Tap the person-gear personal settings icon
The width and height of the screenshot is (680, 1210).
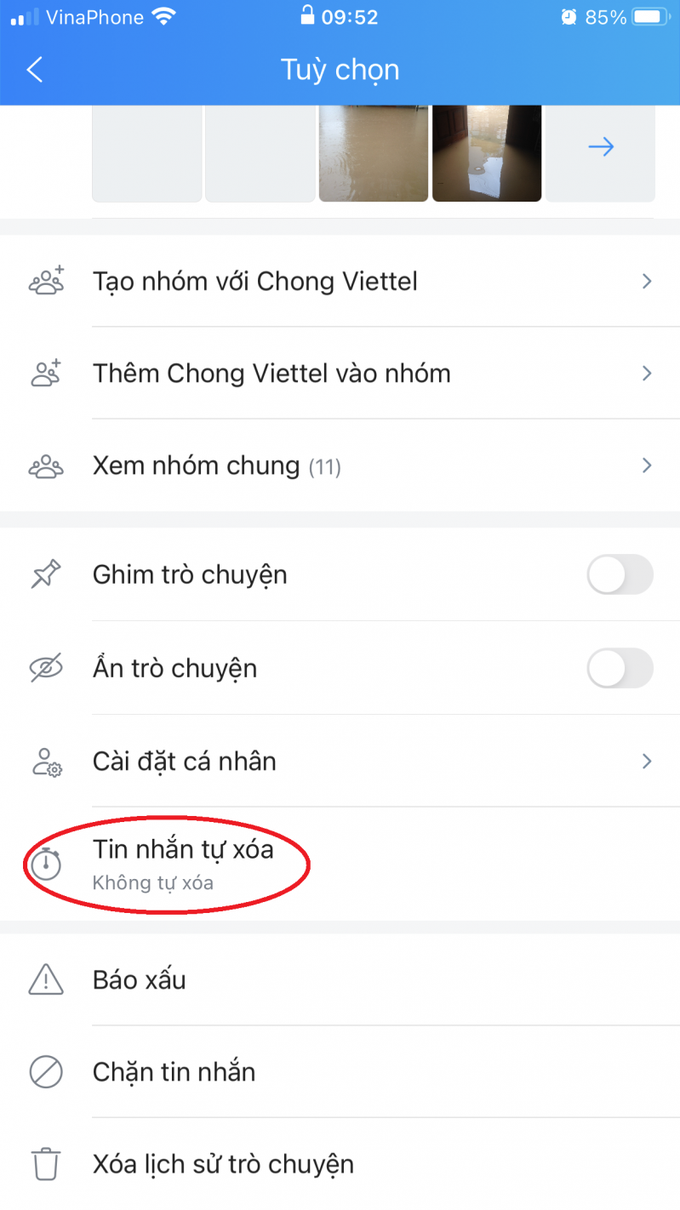pyautogui.click(x=46, y=761)
